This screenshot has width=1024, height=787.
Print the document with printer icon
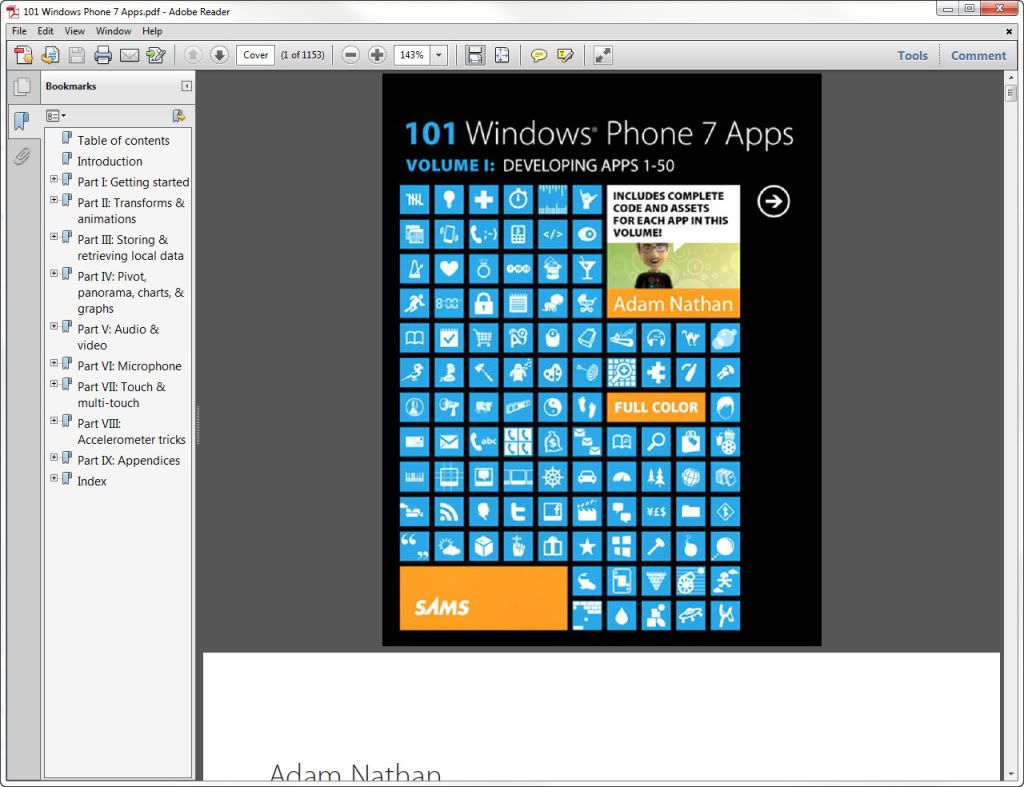pyautogui.click(x=103, y=56)
